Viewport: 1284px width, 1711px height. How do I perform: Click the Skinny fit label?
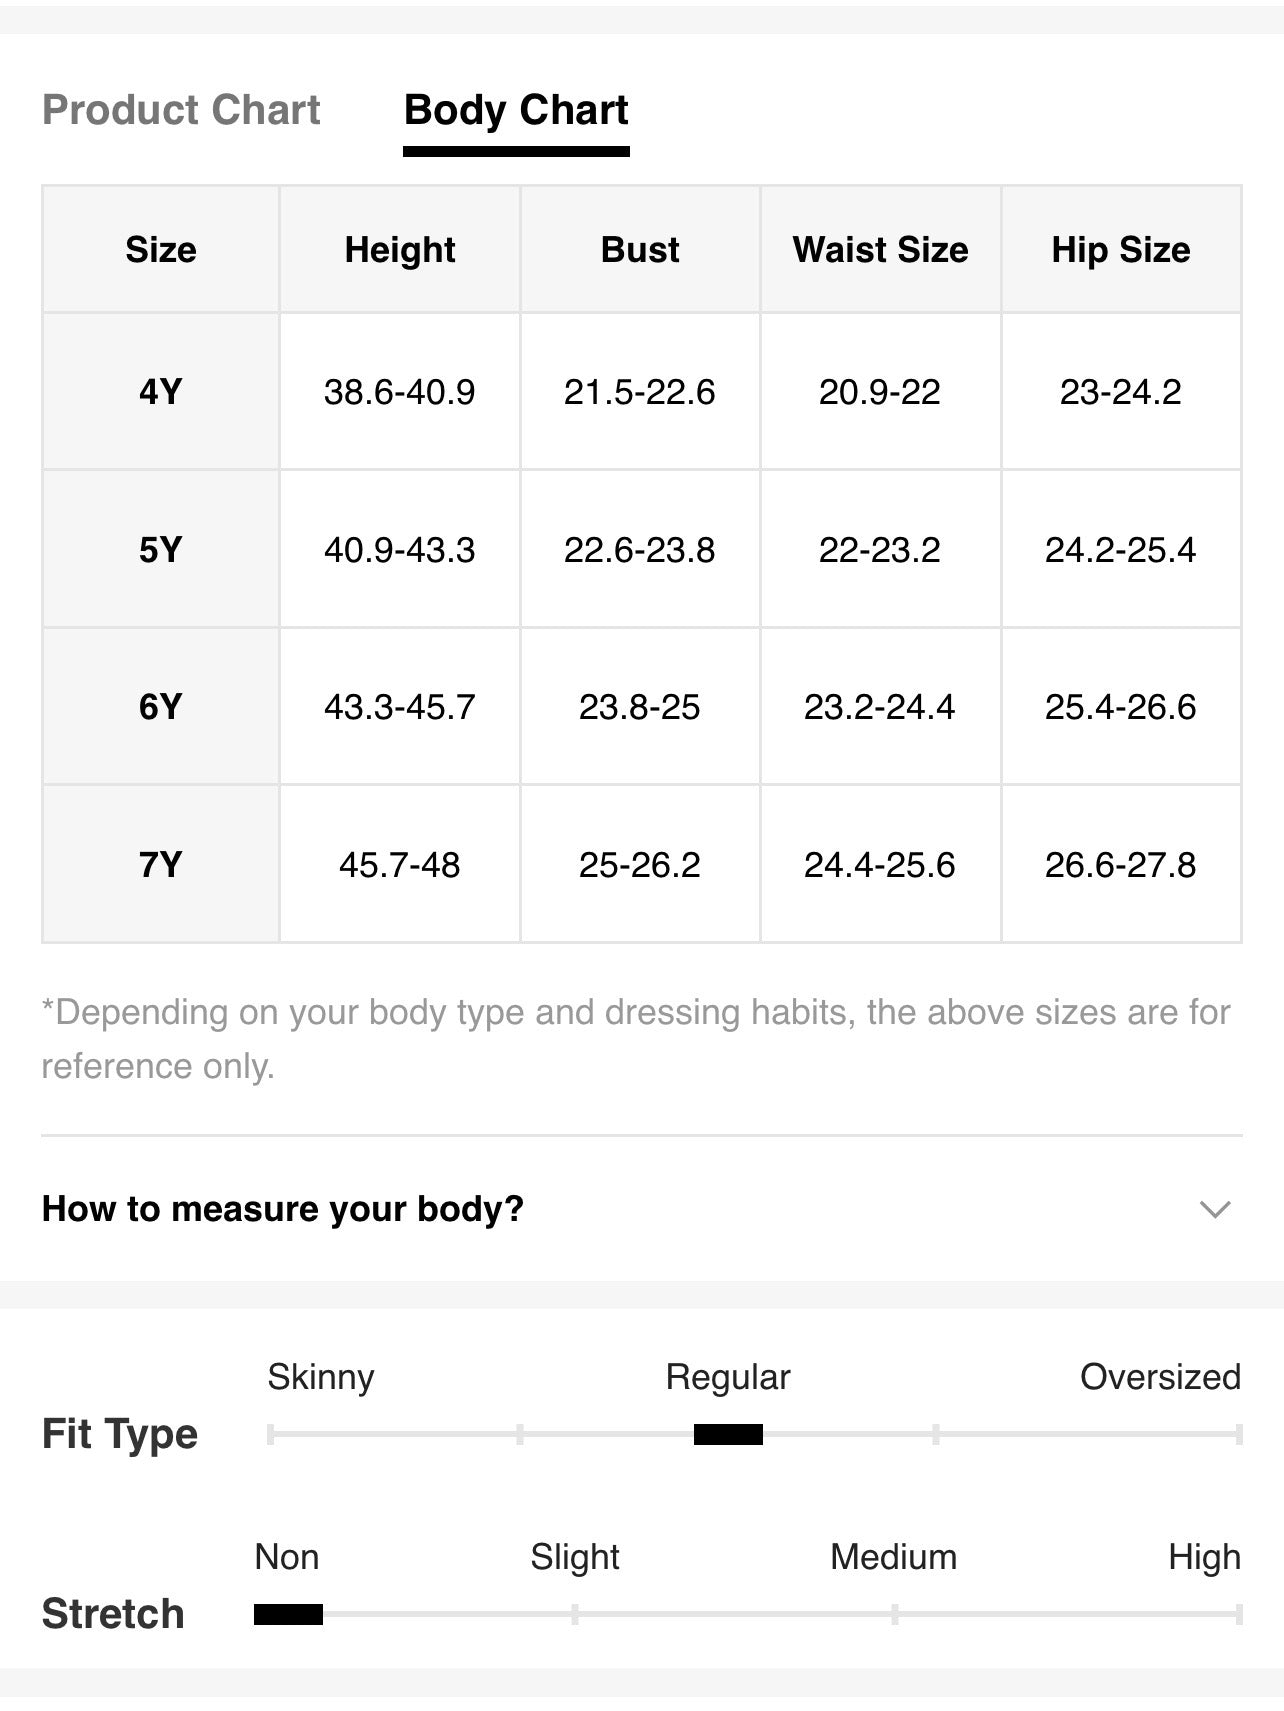pos(321,1377)
